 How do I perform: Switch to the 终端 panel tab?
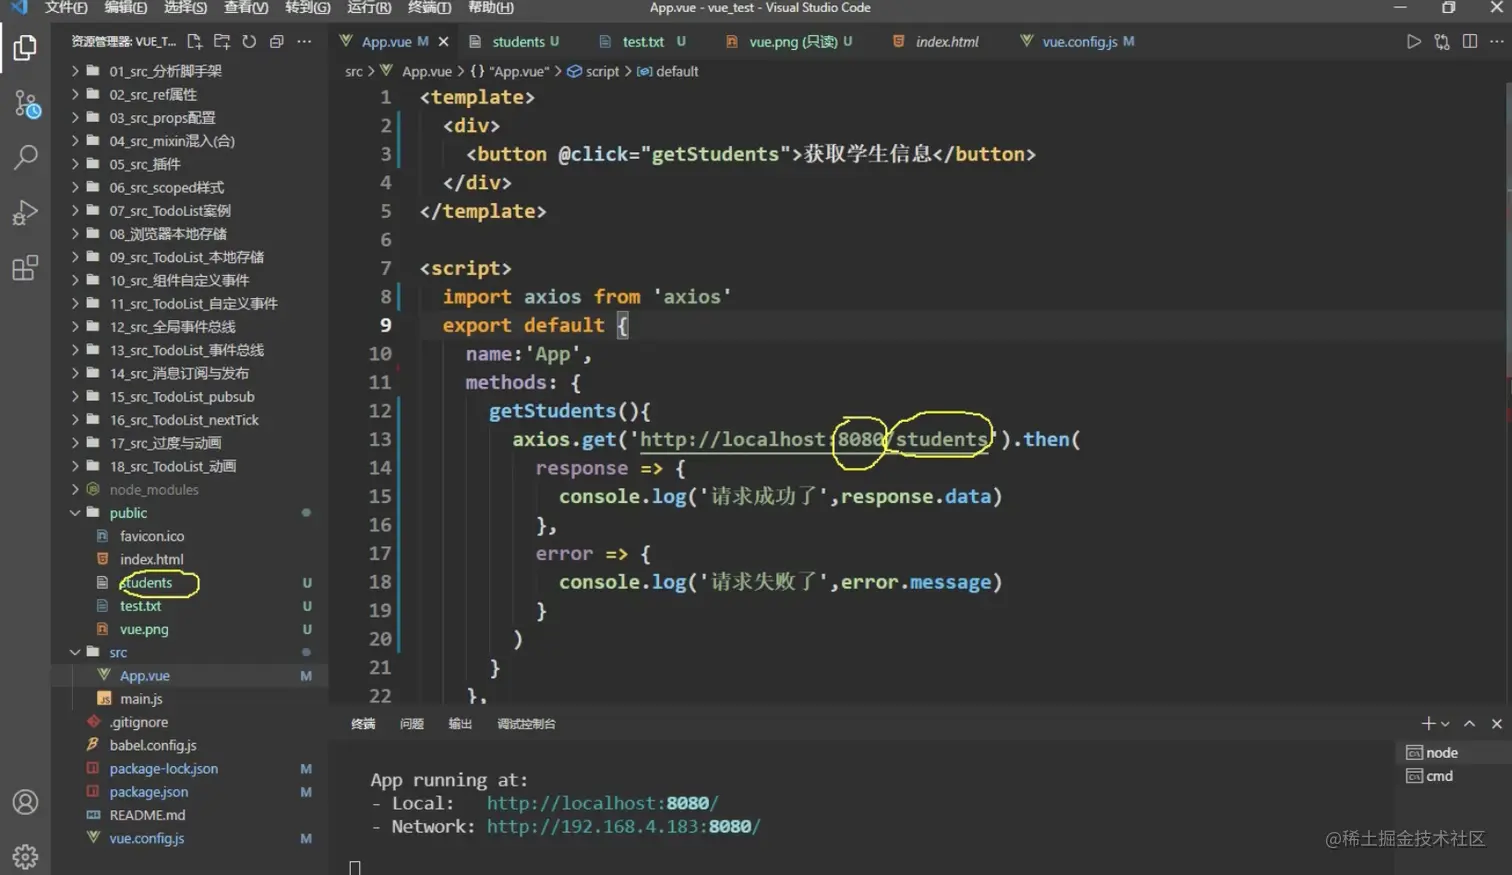coord(363,723)
